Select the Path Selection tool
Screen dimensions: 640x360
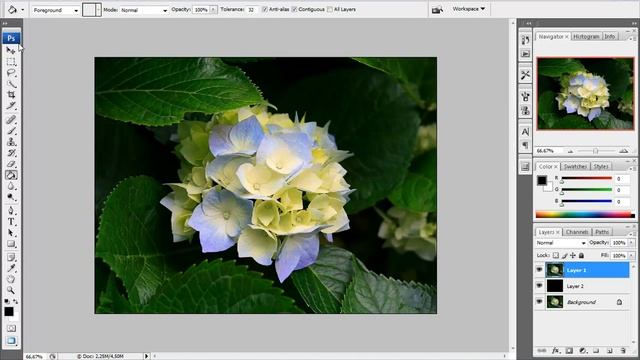(11, 233)
